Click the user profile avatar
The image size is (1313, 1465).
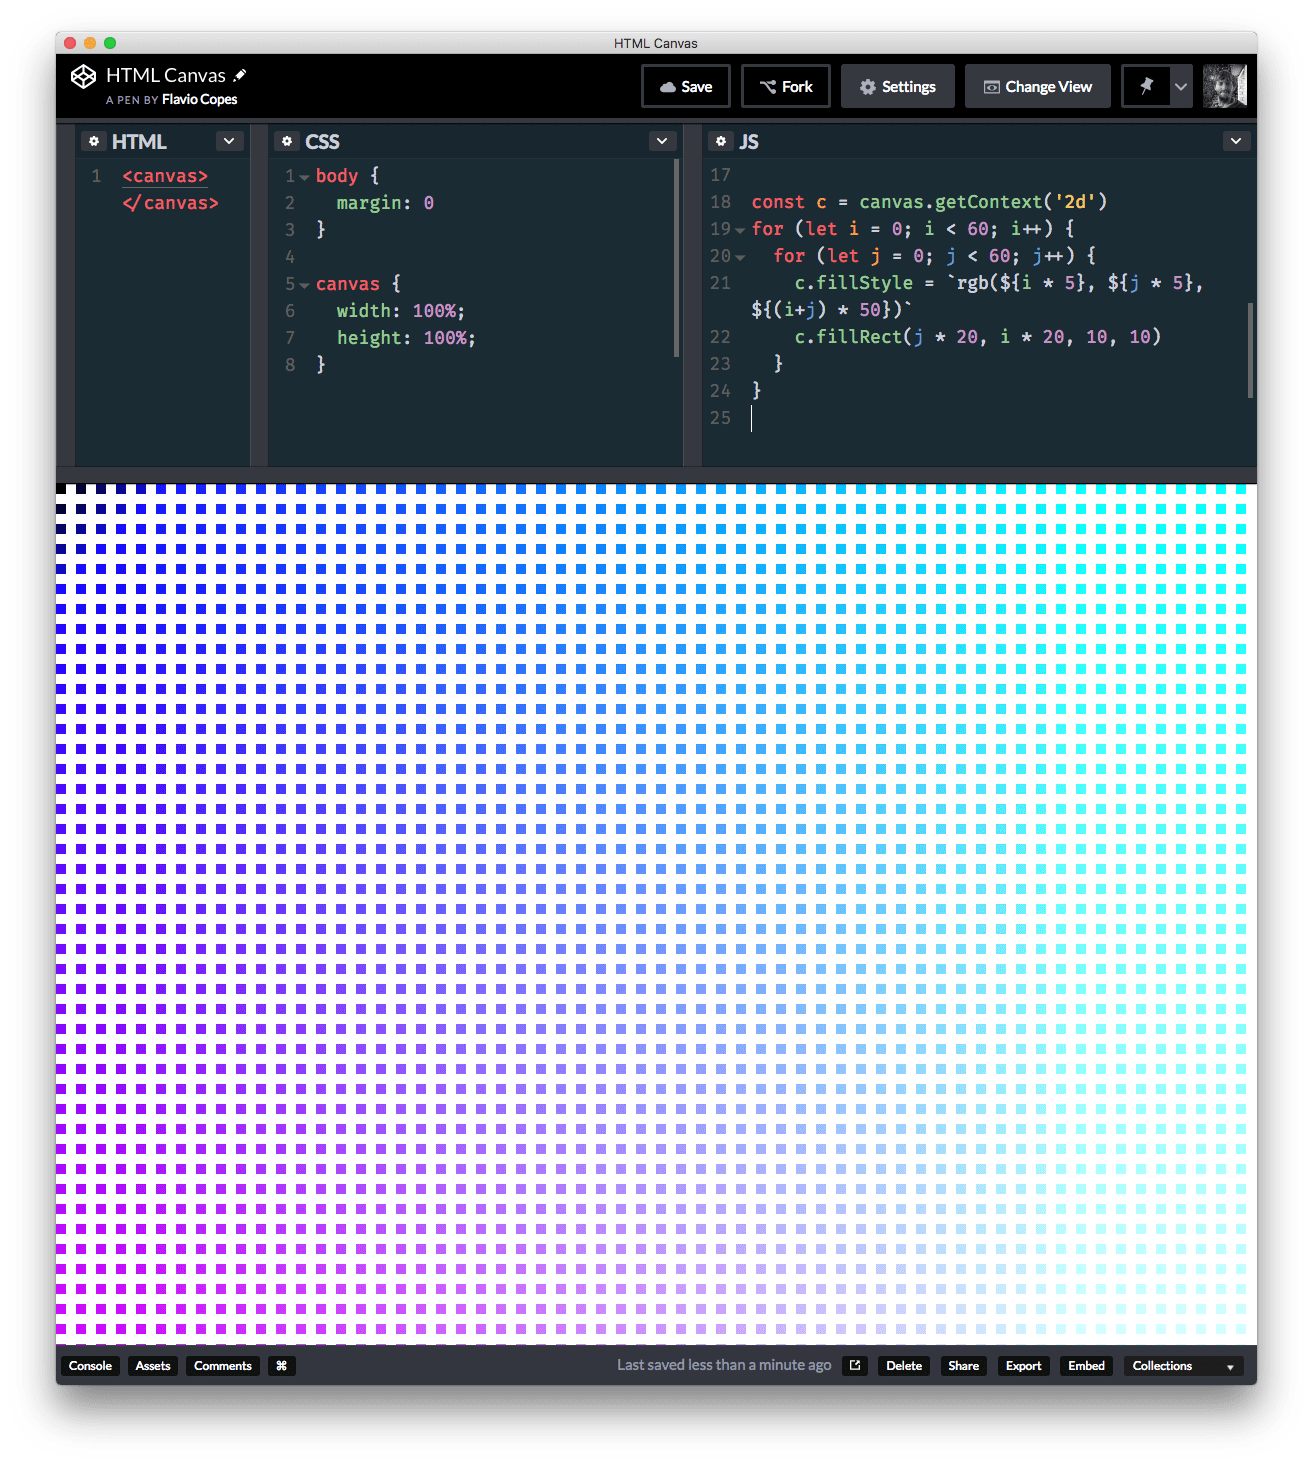click(x=1225, y=87)
